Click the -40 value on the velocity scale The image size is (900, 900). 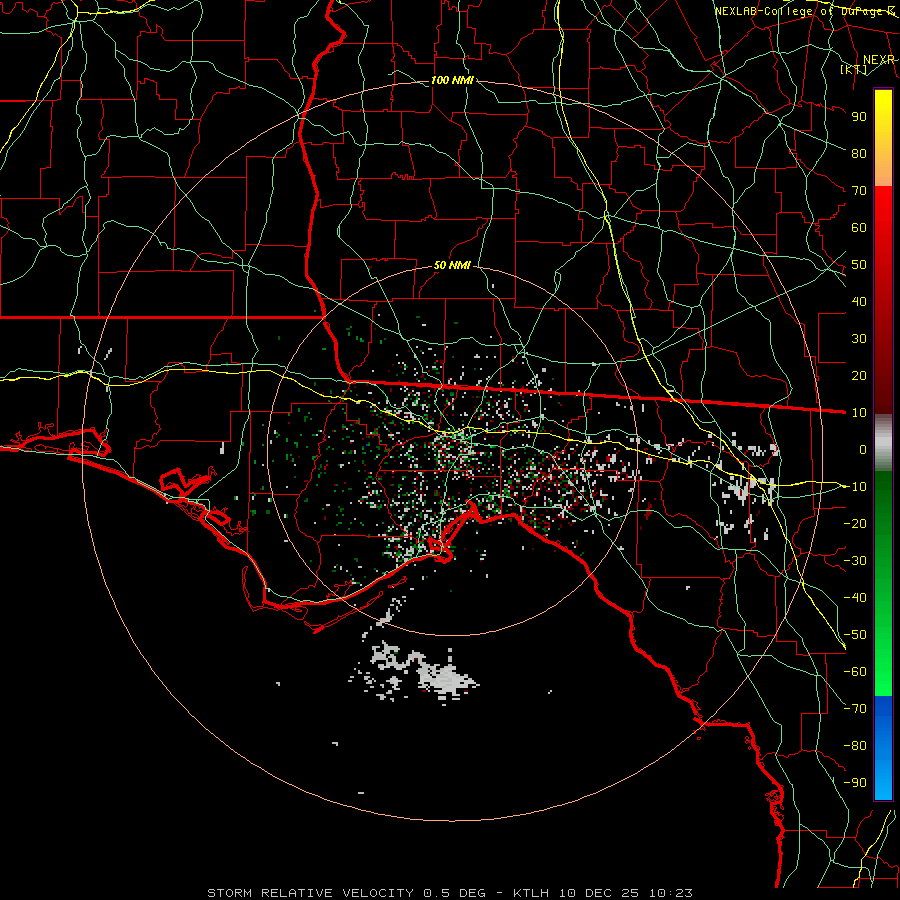(855, 598)
